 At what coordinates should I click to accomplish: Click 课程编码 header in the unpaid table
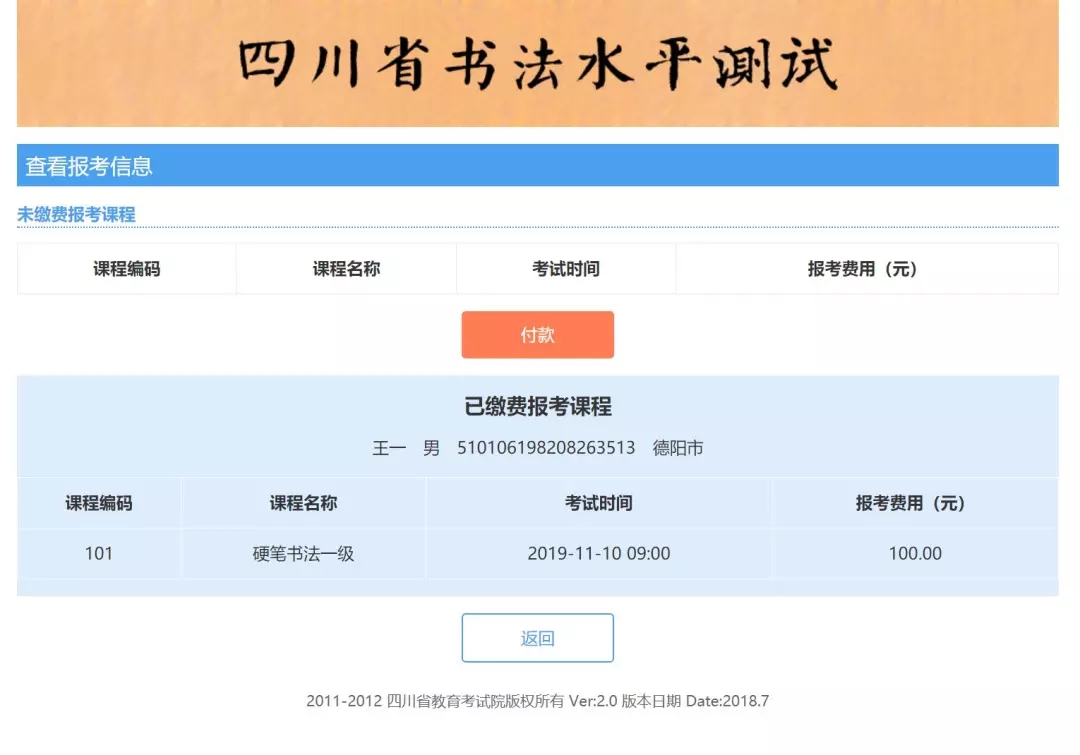tap(127, 269)
